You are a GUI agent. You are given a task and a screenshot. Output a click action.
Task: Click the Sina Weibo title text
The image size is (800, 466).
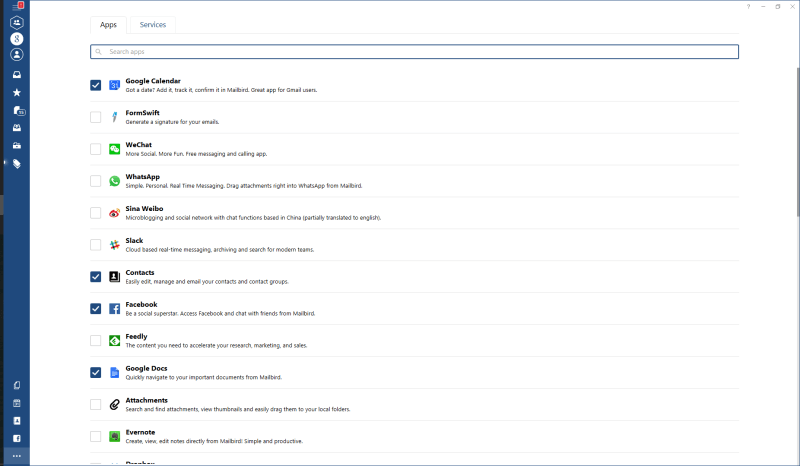(144, 208)
